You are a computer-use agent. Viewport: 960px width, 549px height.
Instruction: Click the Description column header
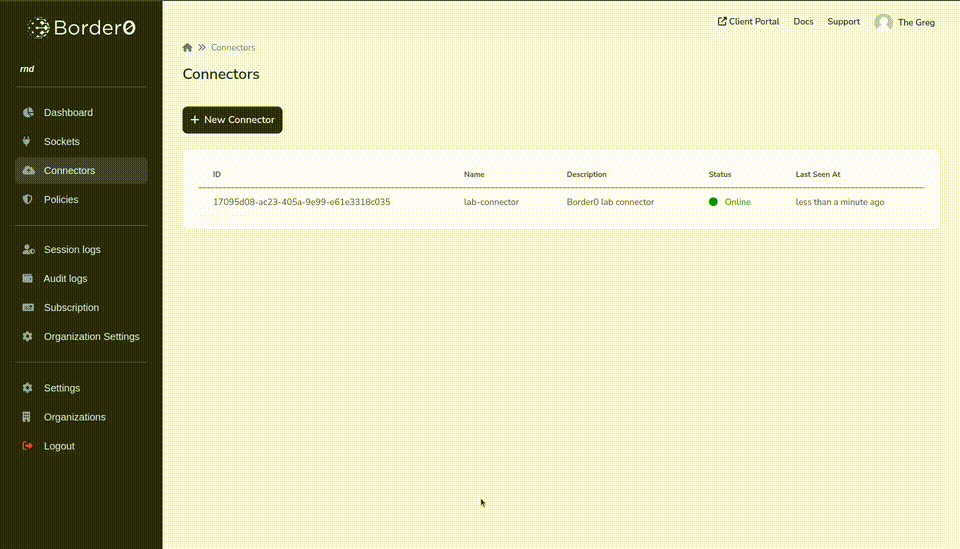point(587,174)
